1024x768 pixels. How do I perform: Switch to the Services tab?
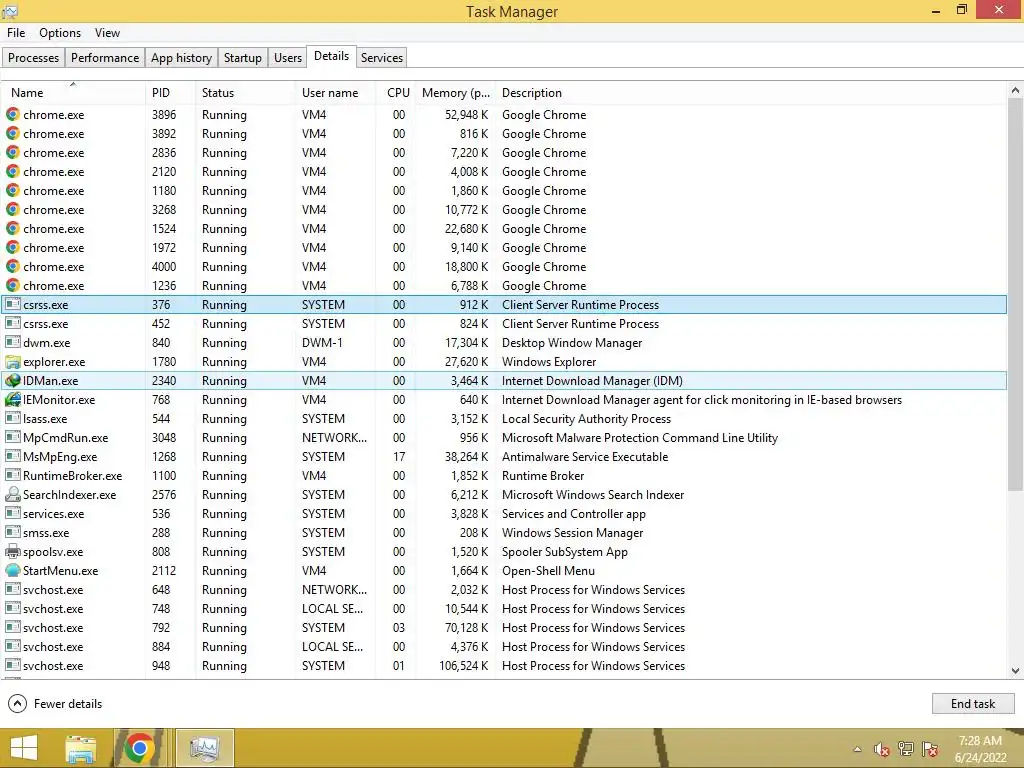coord(381,57)
